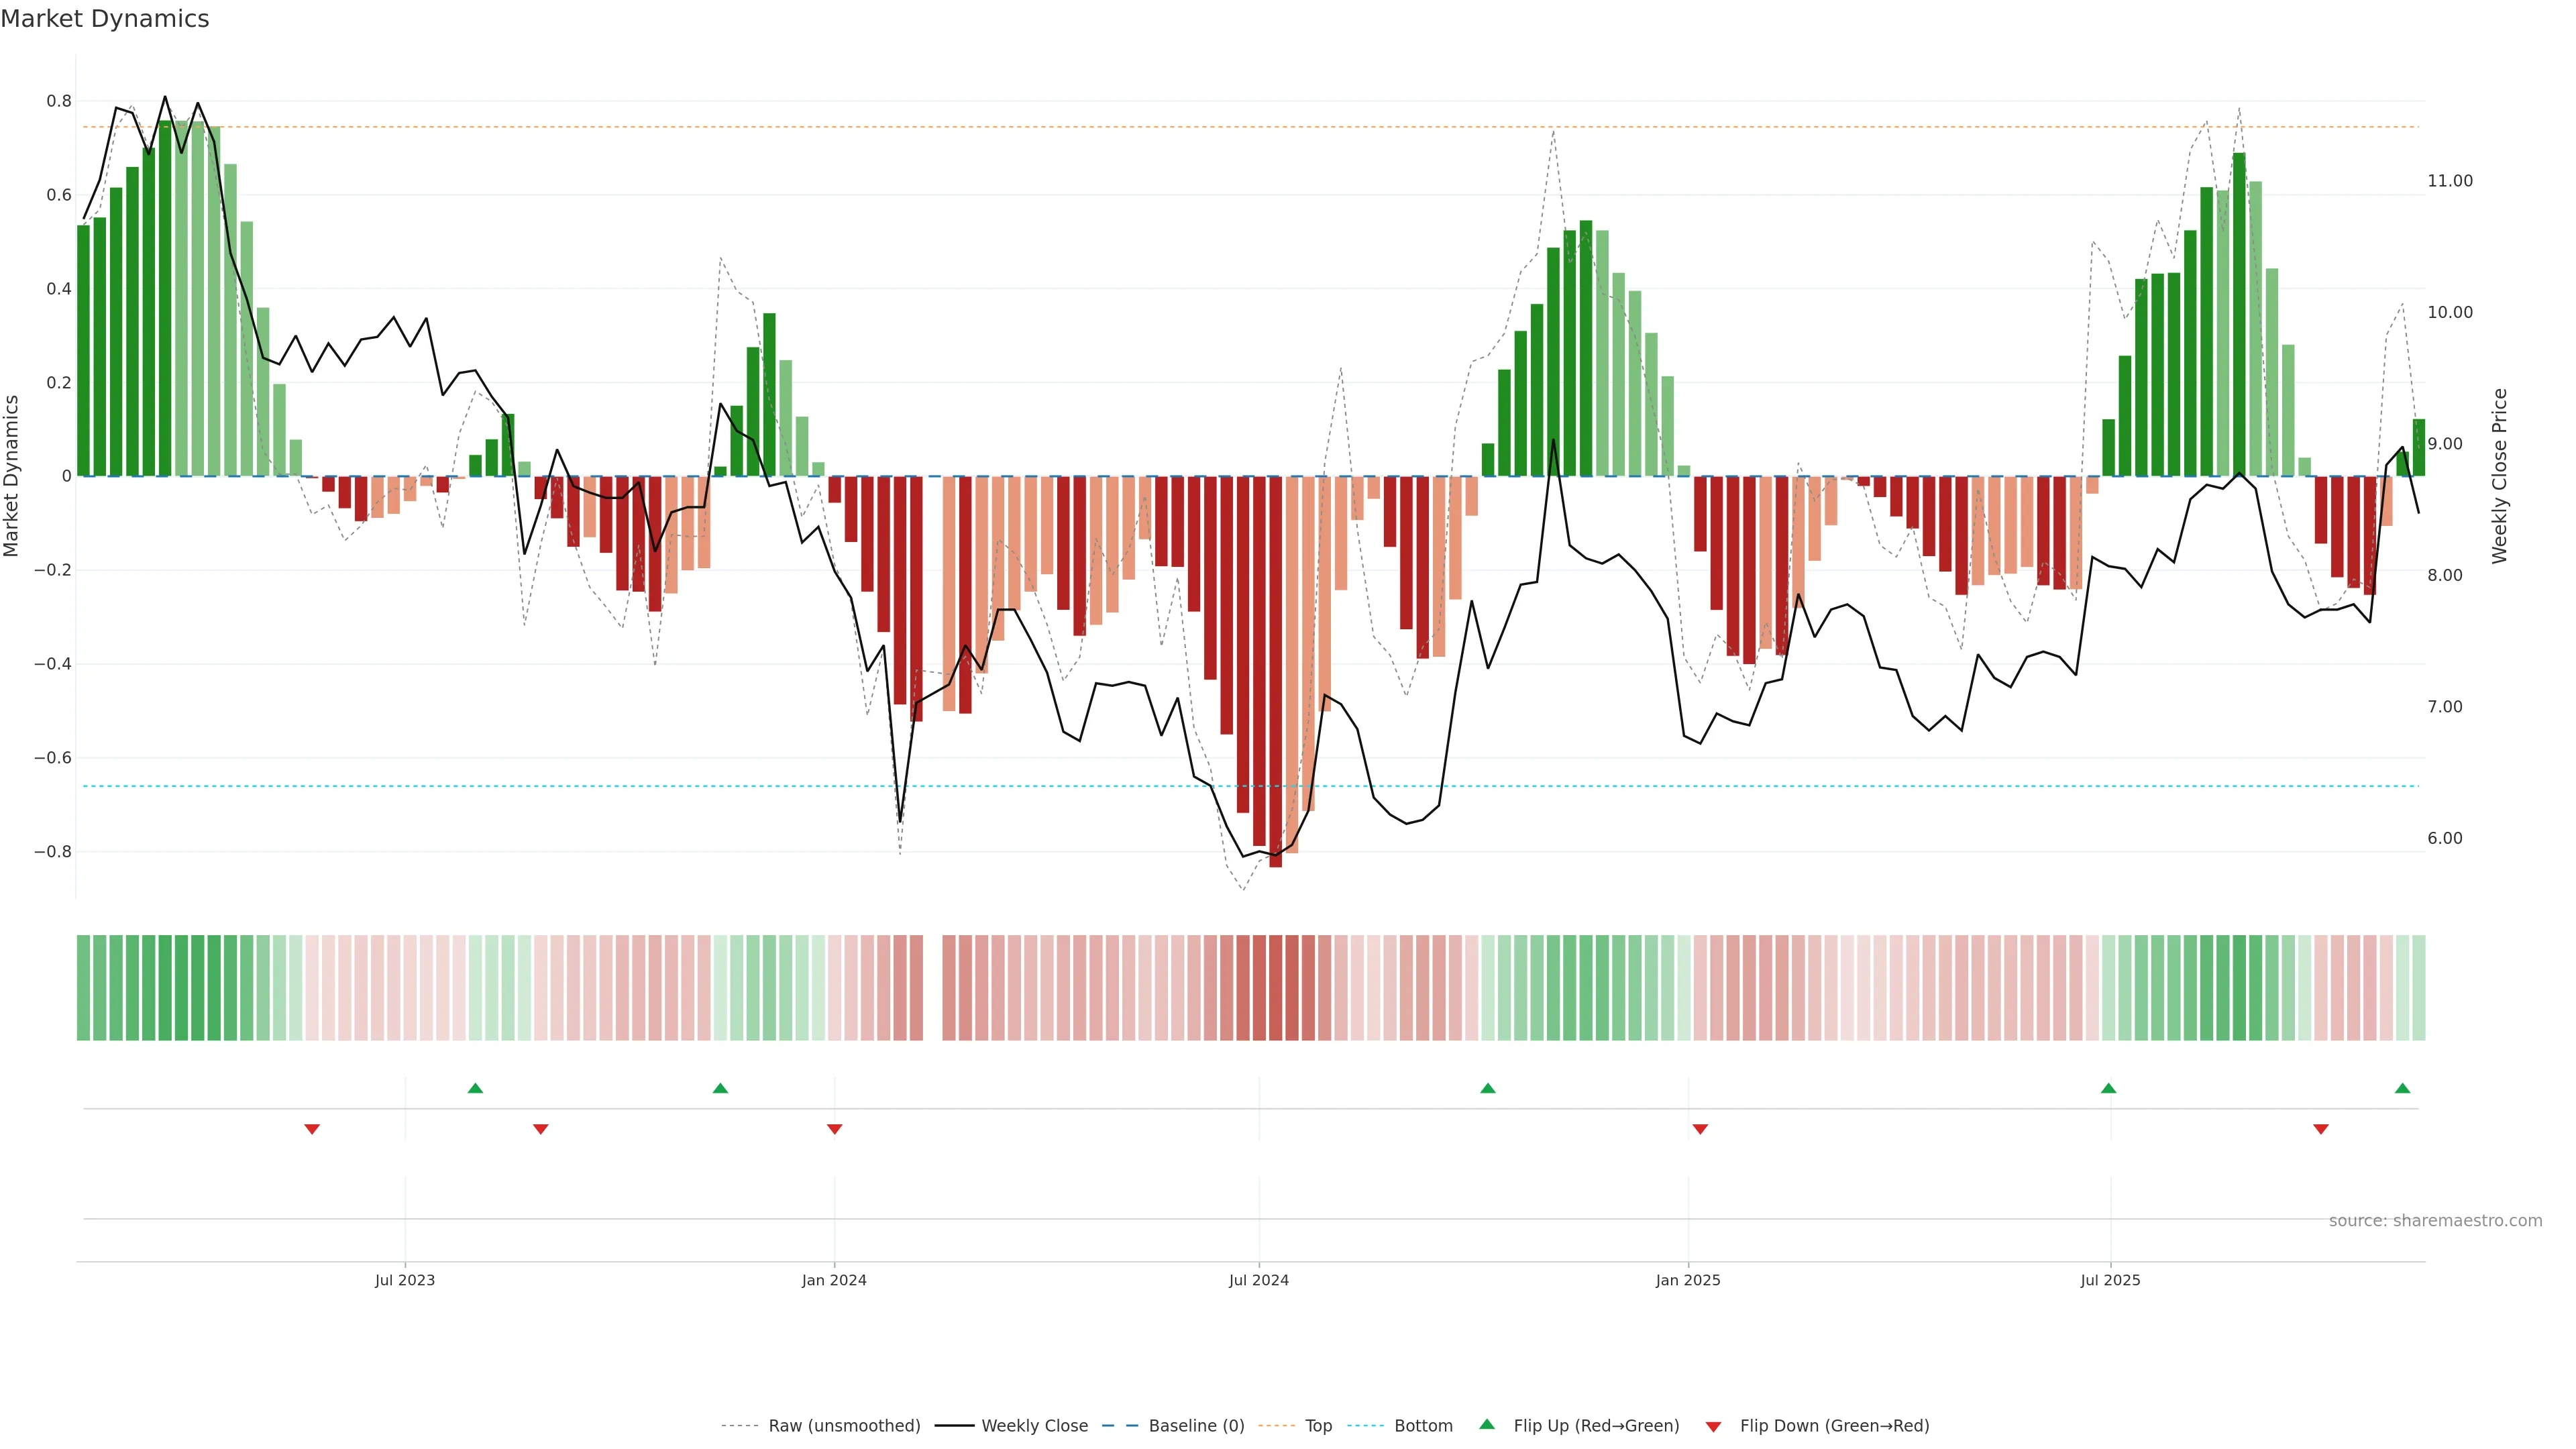Click the Flip Down marker at Jan 2024

(x=834, y=1129)
